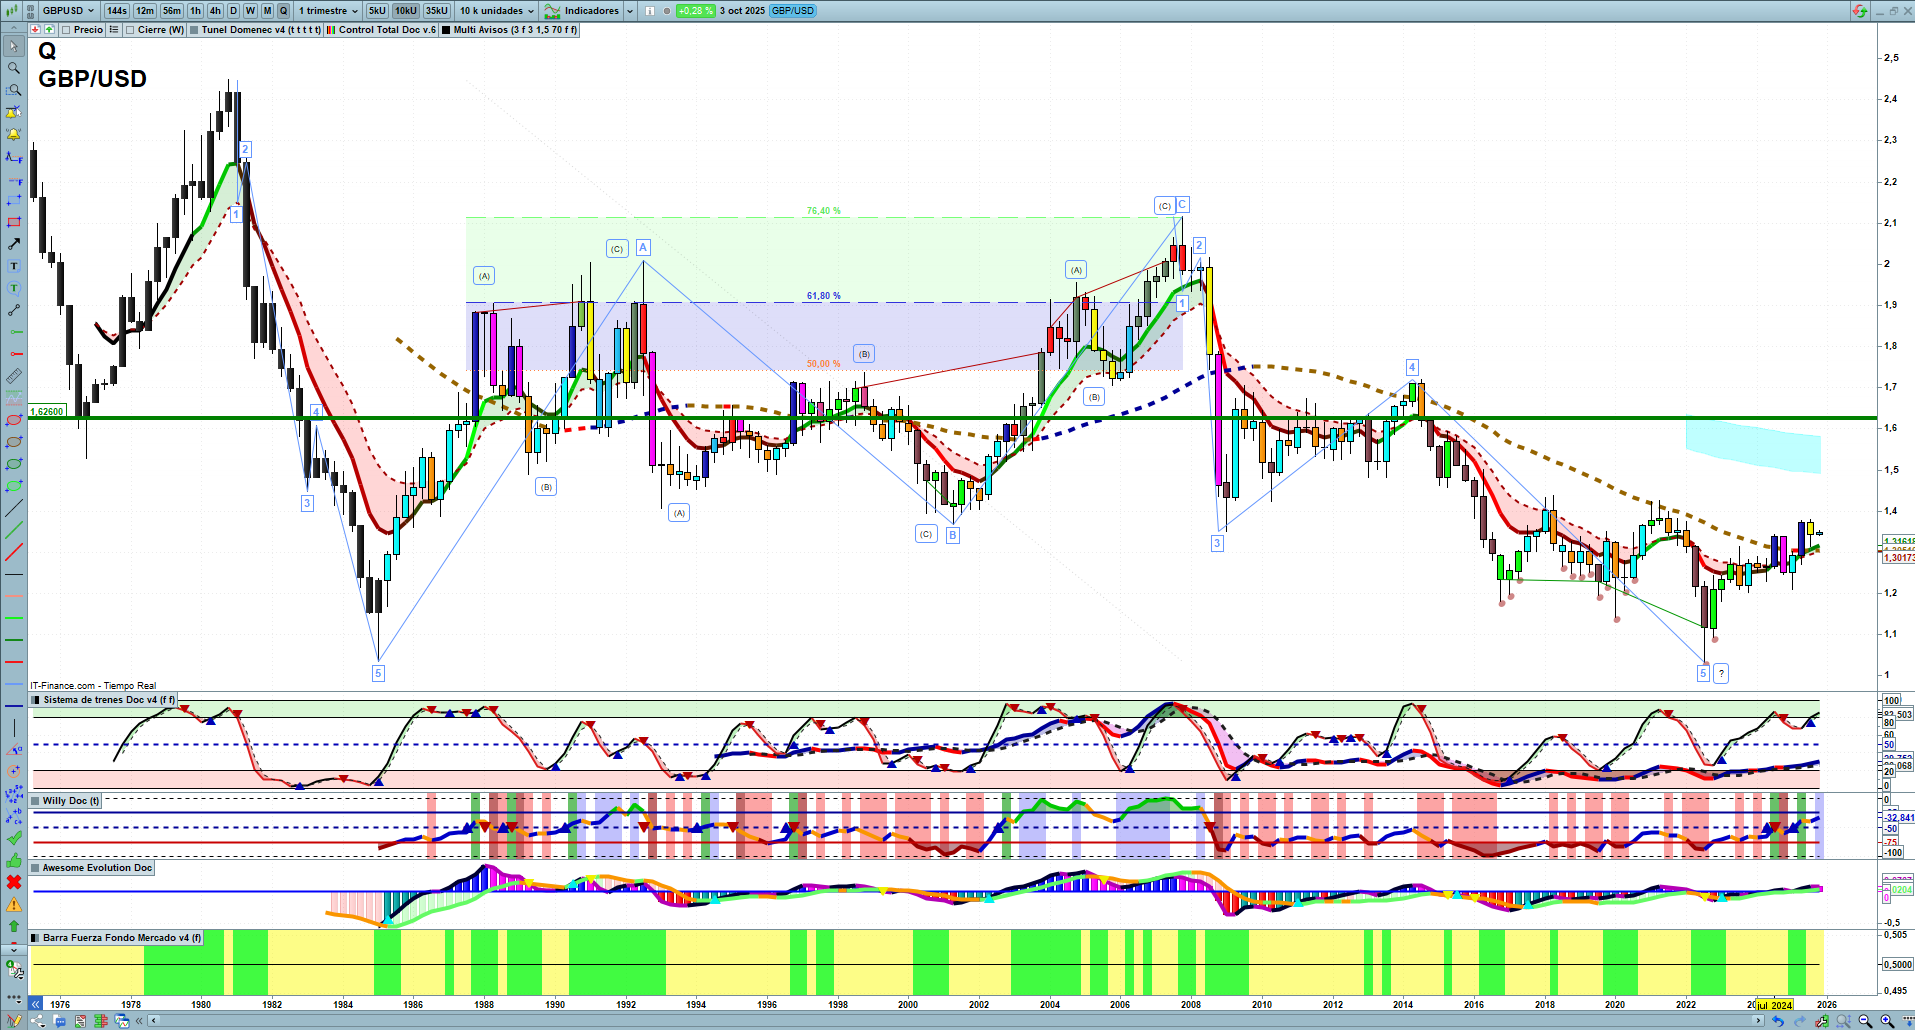The width and height of the screenshot is (1915, 1030).
Task: Switch to the 144s timeframe
Action: pos(117,11)
